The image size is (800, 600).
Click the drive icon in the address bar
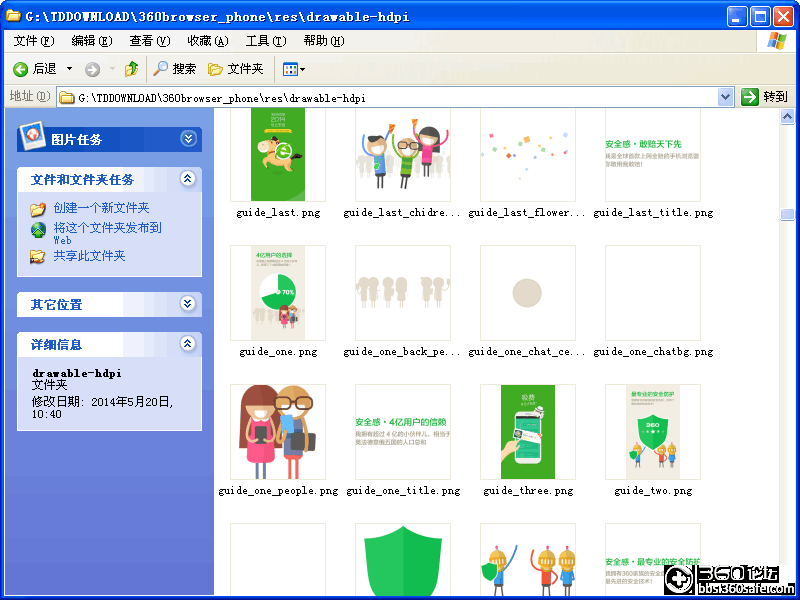click(x=65, y=96)
